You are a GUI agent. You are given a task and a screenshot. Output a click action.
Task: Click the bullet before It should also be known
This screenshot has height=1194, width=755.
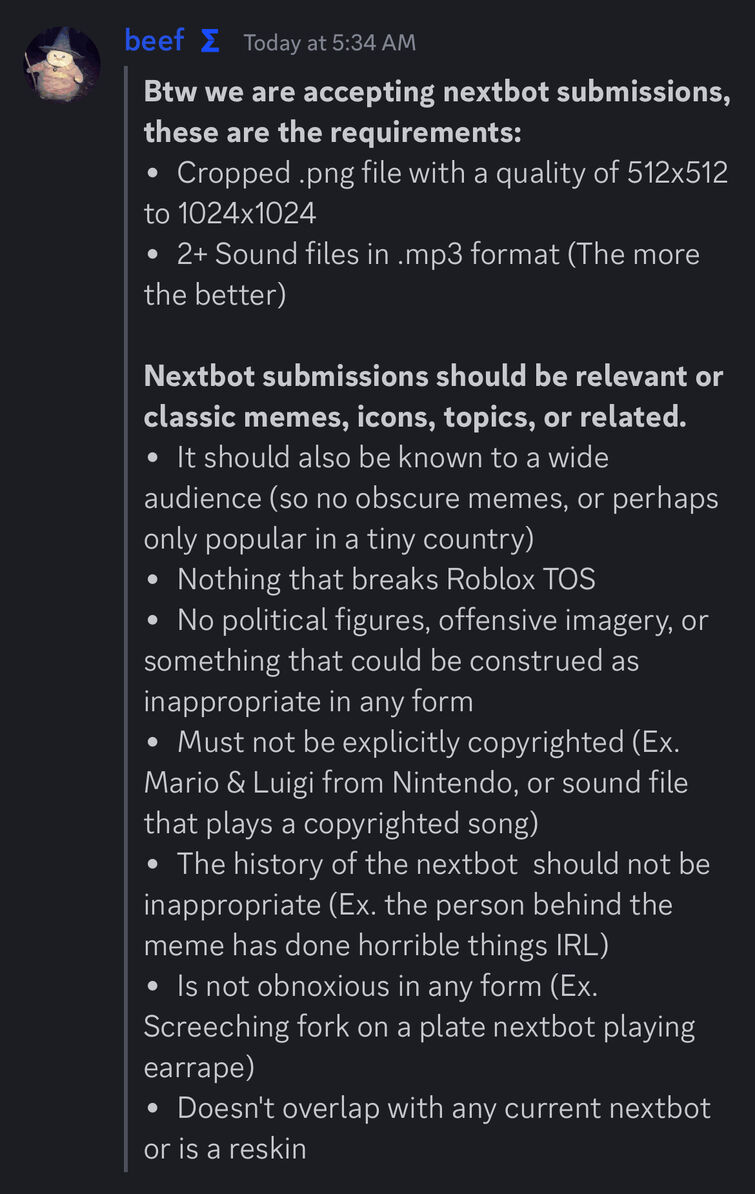coord(153,458)
